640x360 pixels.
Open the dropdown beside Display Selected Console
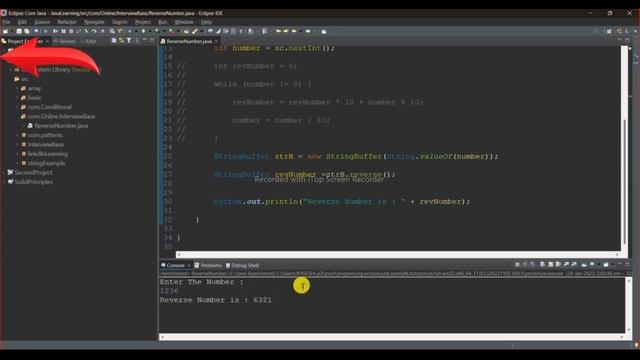click(x=599, y=264)
